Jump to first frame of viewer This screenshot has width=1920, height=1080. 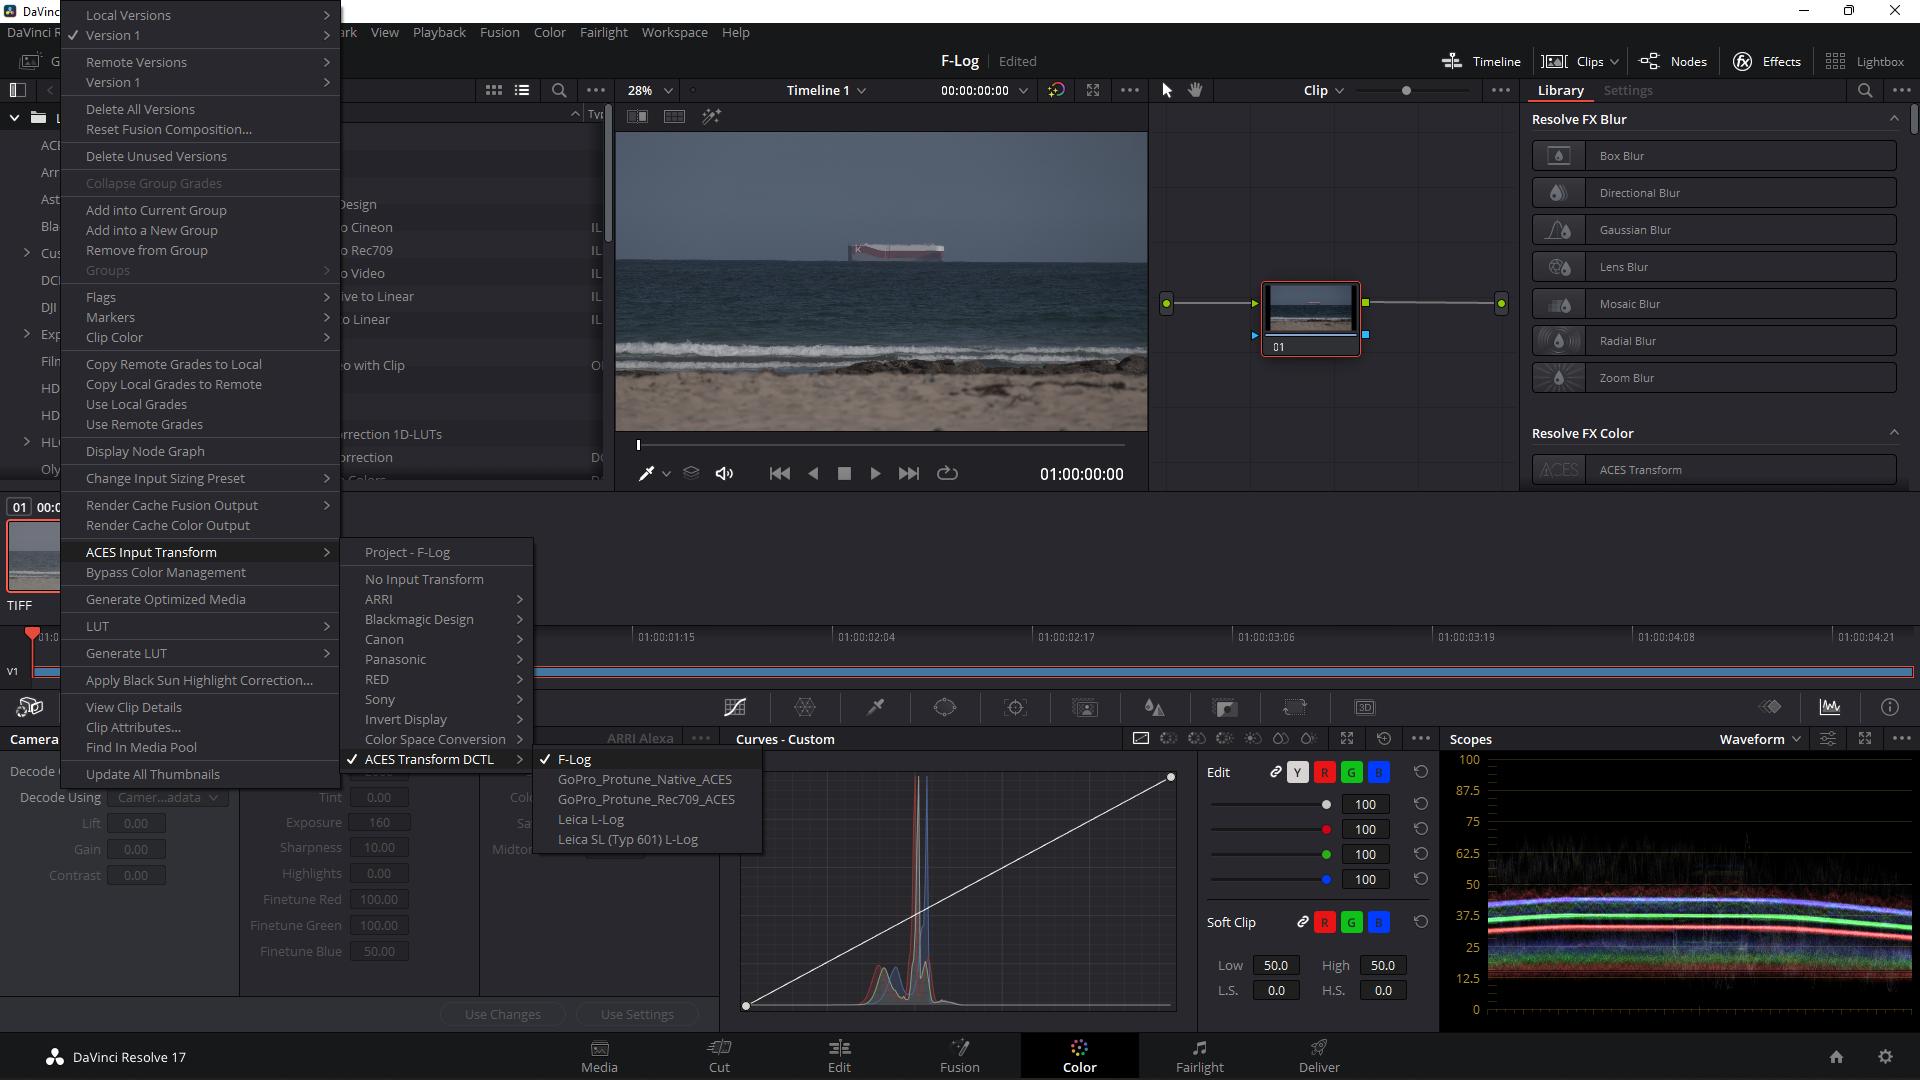click(780, 474)
